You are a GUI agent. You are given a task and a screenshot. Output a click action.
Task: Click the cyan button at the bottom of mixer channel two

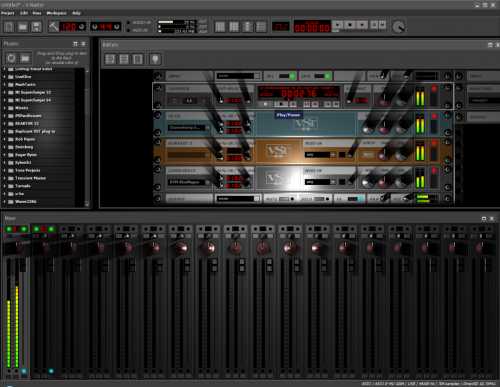51,371
